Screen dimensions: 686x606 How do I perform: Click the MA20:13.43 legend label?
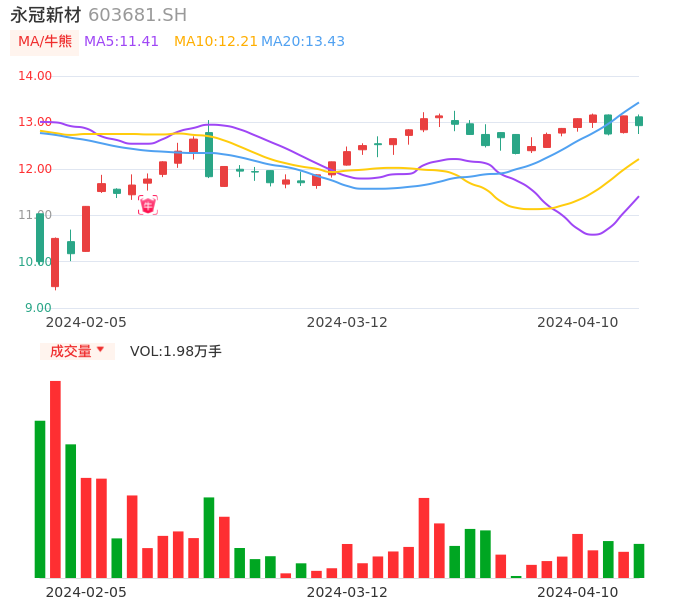(x=303, y=42)
